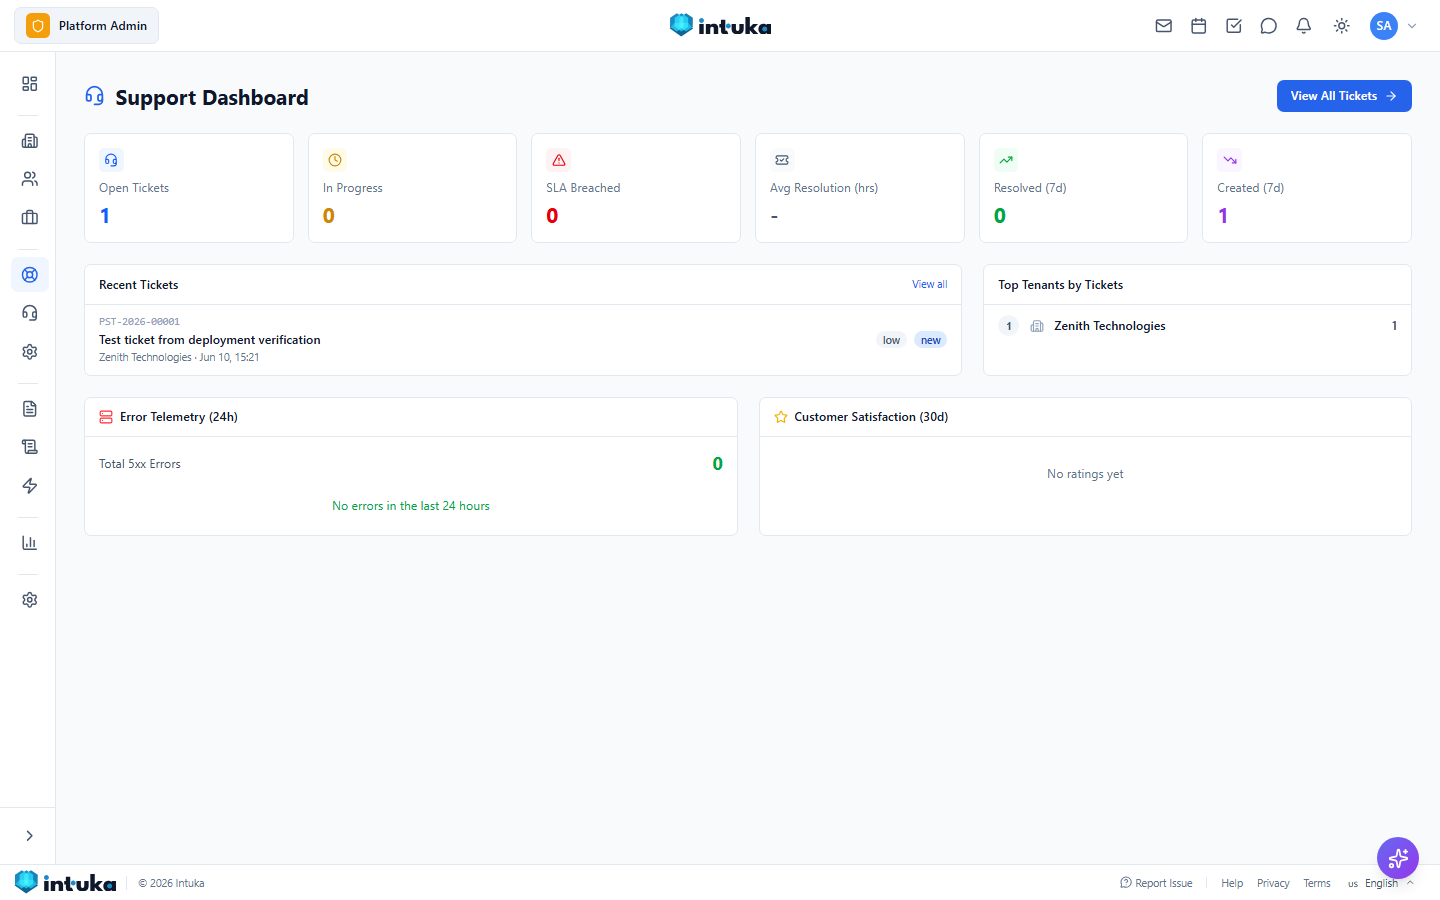The image size is (1440, 900).
Task: Click the Created (7d) card
Action: tap(1307, 188)
